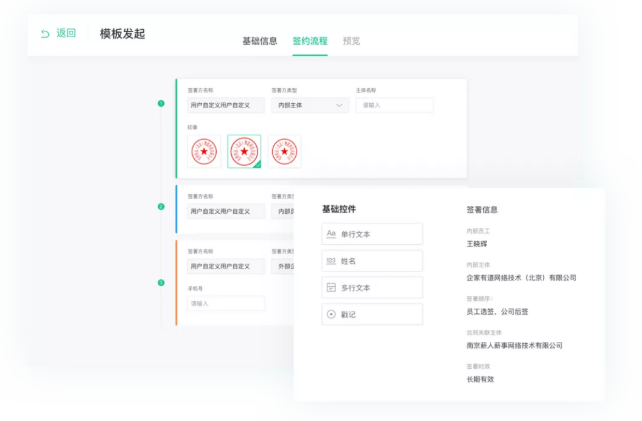Open the 内部主体 signer type dropdown
This screenshot has height=421, width=642.
(310, 105)
